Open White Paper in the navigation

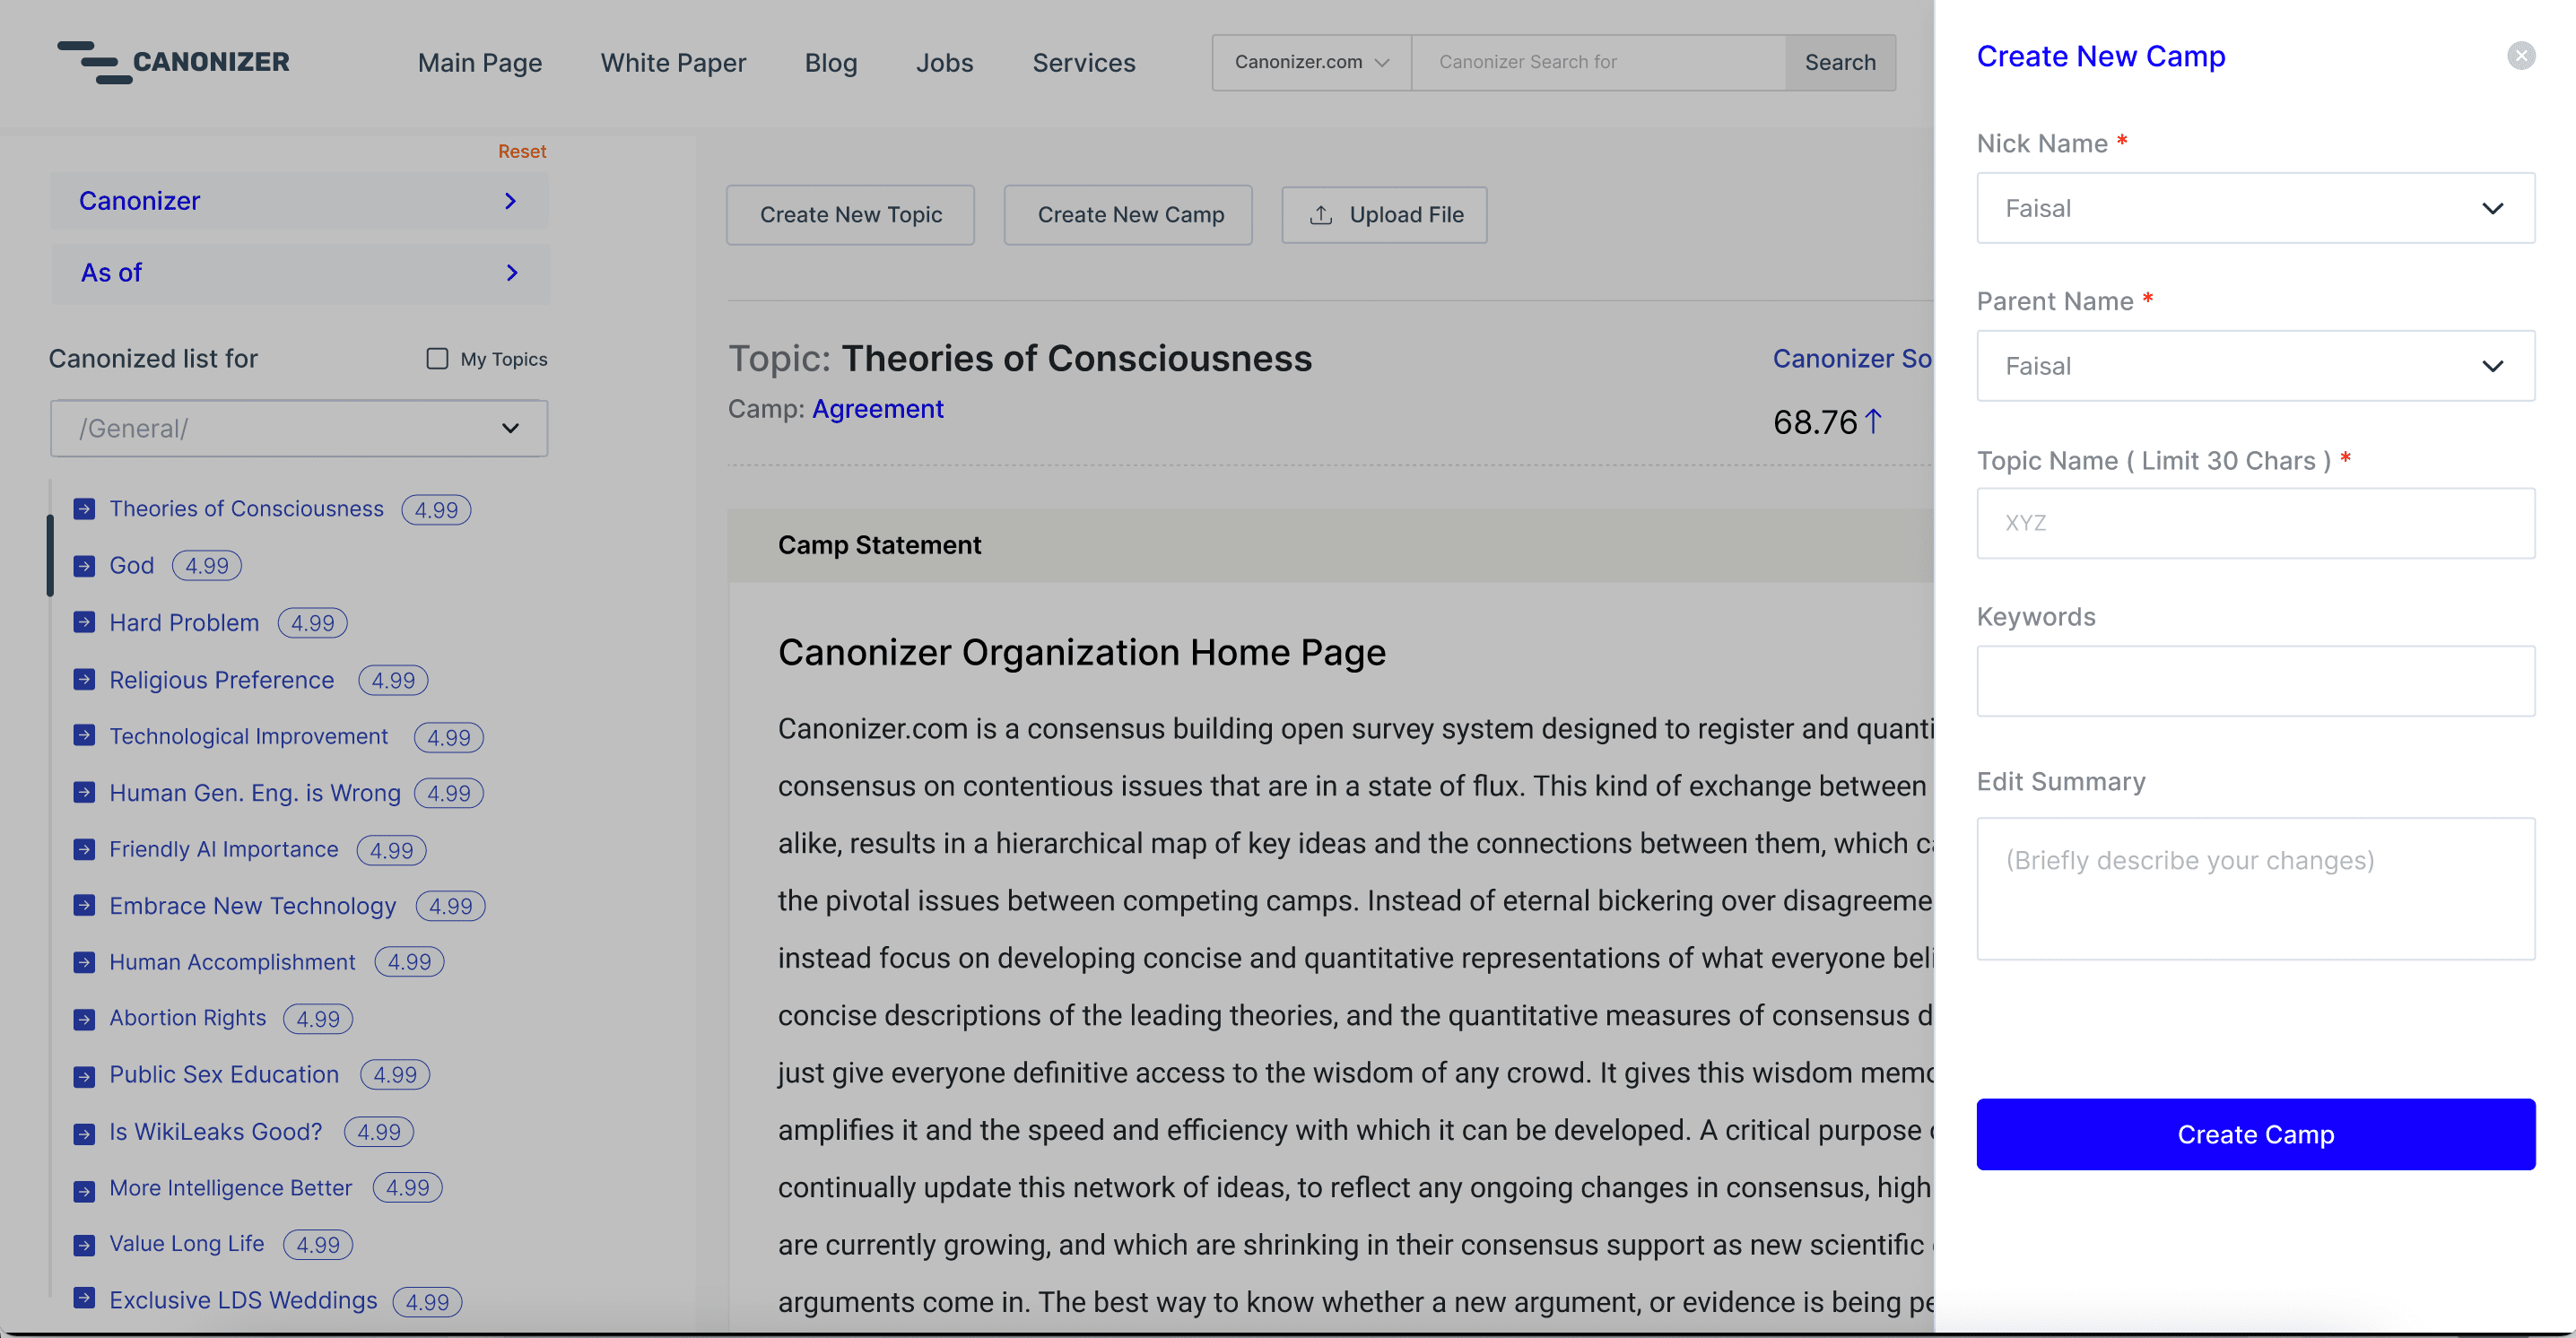pos(673,63)
